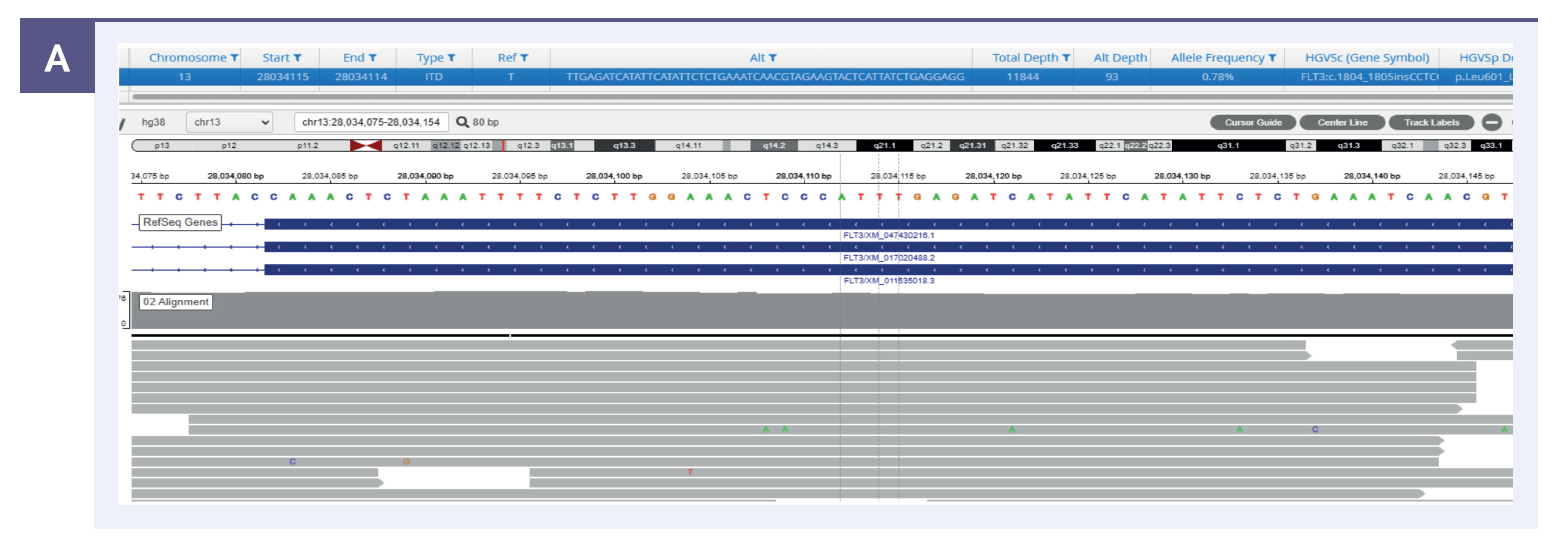Click the orange G mismatch in alignment reads
Image resolution: width=1562 pixels, height=553 pixels.
tap(405, 461)
